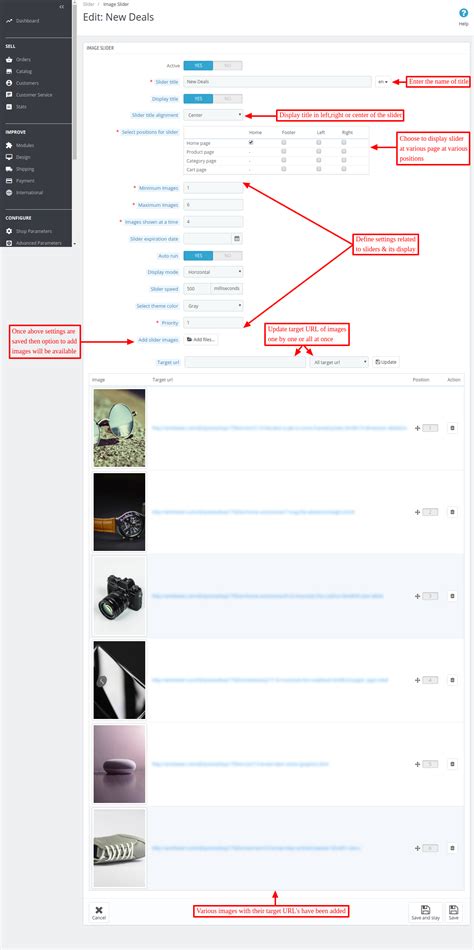This screenshot has height=950, width=474.
Task: Collapse the sidebar with double-chevron icon
Action: point(62,6)
